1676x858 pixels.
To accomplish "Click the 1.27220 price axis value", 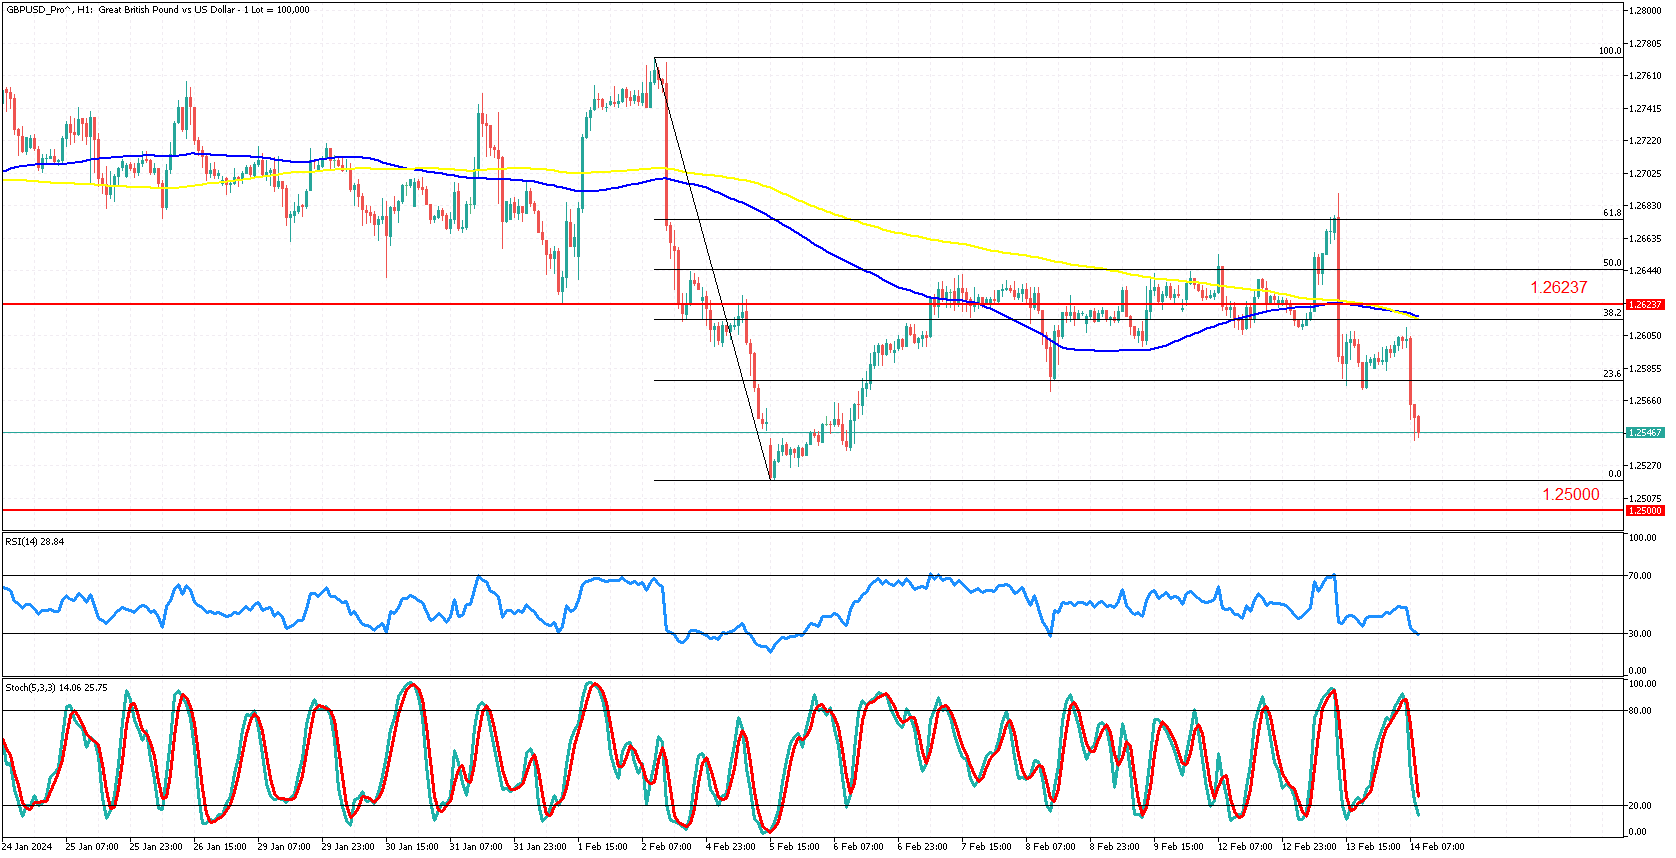I will tap(1645, 141).
